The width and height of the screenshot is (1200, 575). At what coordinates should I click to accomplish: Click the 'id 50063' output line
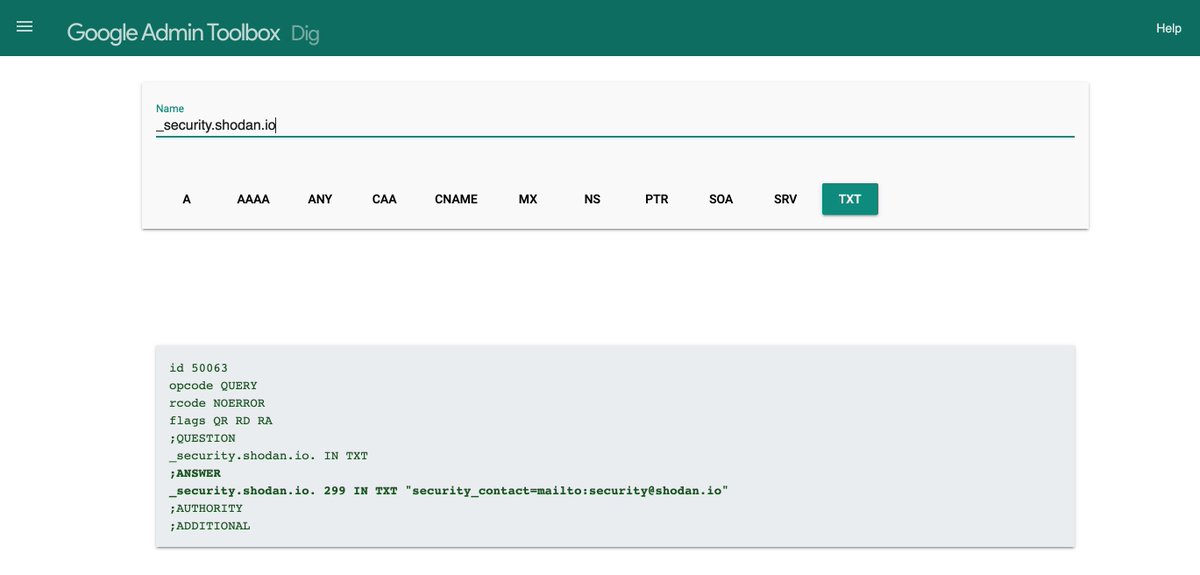coord(199,368)
